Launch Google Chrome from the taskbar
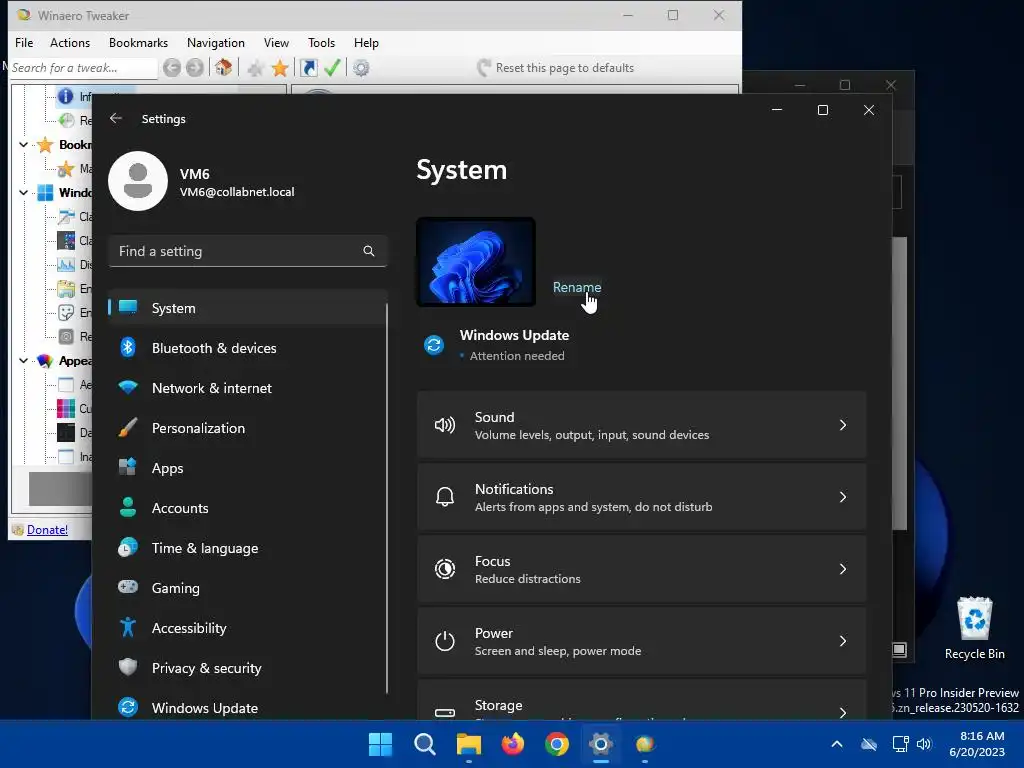The image size is (1024, 768). pyautogui.click(x=557, y=744)
